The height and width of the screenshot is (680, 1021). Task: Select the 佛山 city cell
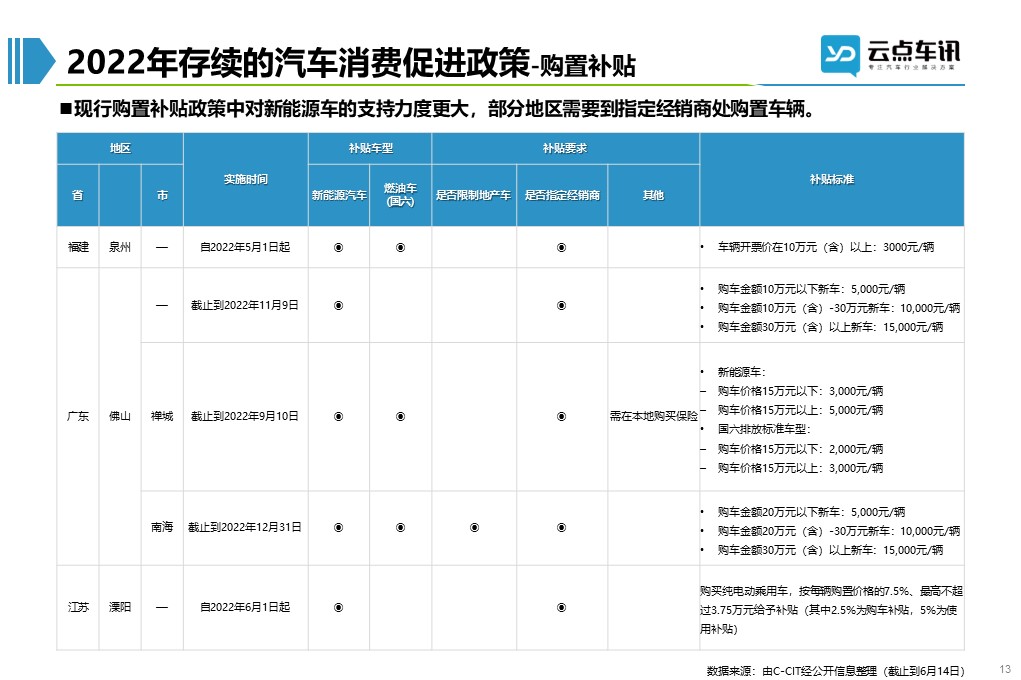point(120,416)
